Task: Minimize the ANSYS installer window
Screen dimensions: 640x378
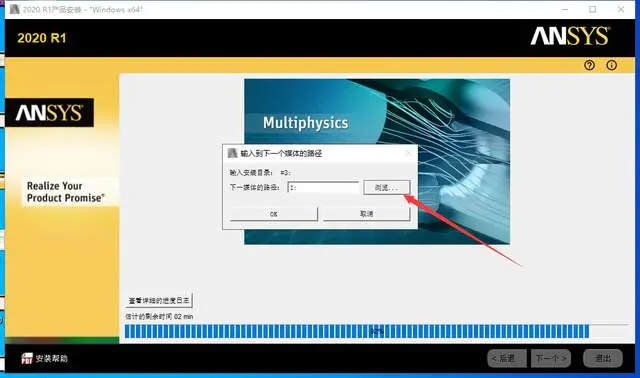Action: [565, 9]
